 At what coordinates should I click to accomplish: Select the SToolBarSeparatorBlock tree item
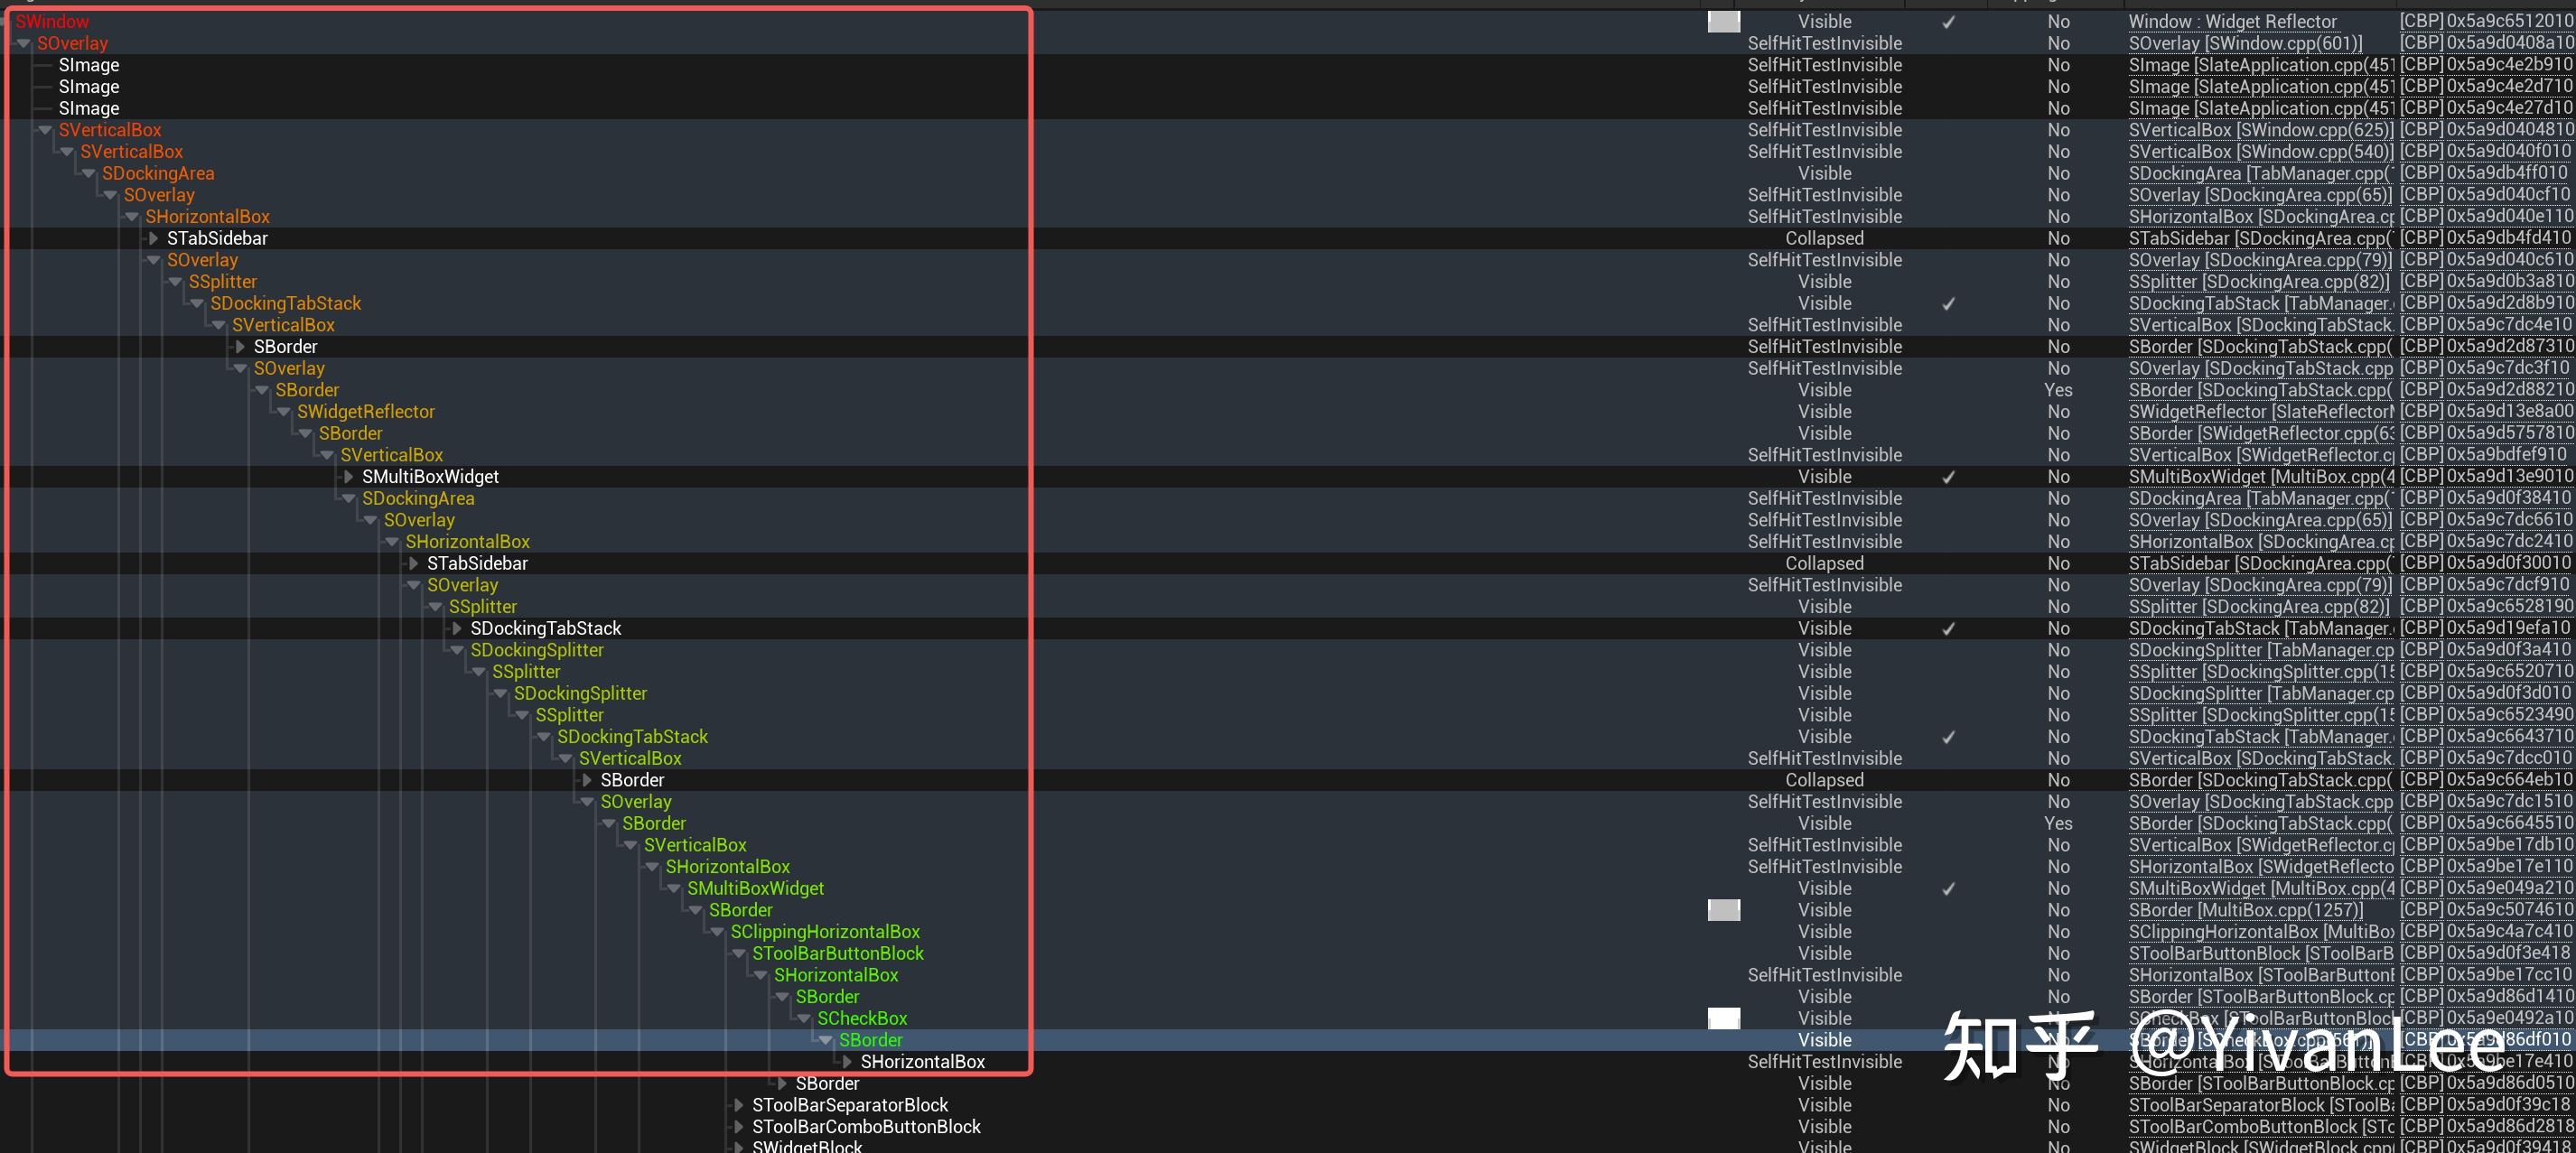click(x=850, y=1105)
